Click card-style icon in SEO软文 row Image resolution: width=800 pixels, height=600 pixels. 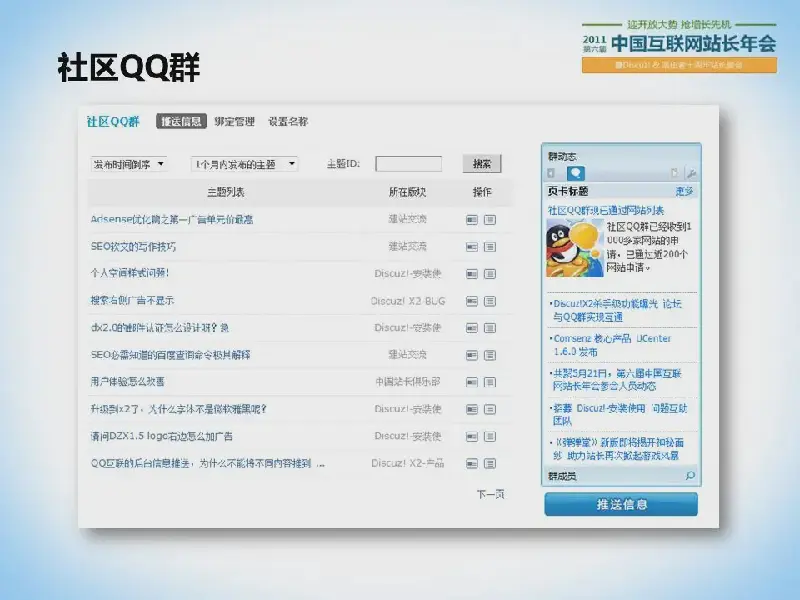click(x=472, y=247)
